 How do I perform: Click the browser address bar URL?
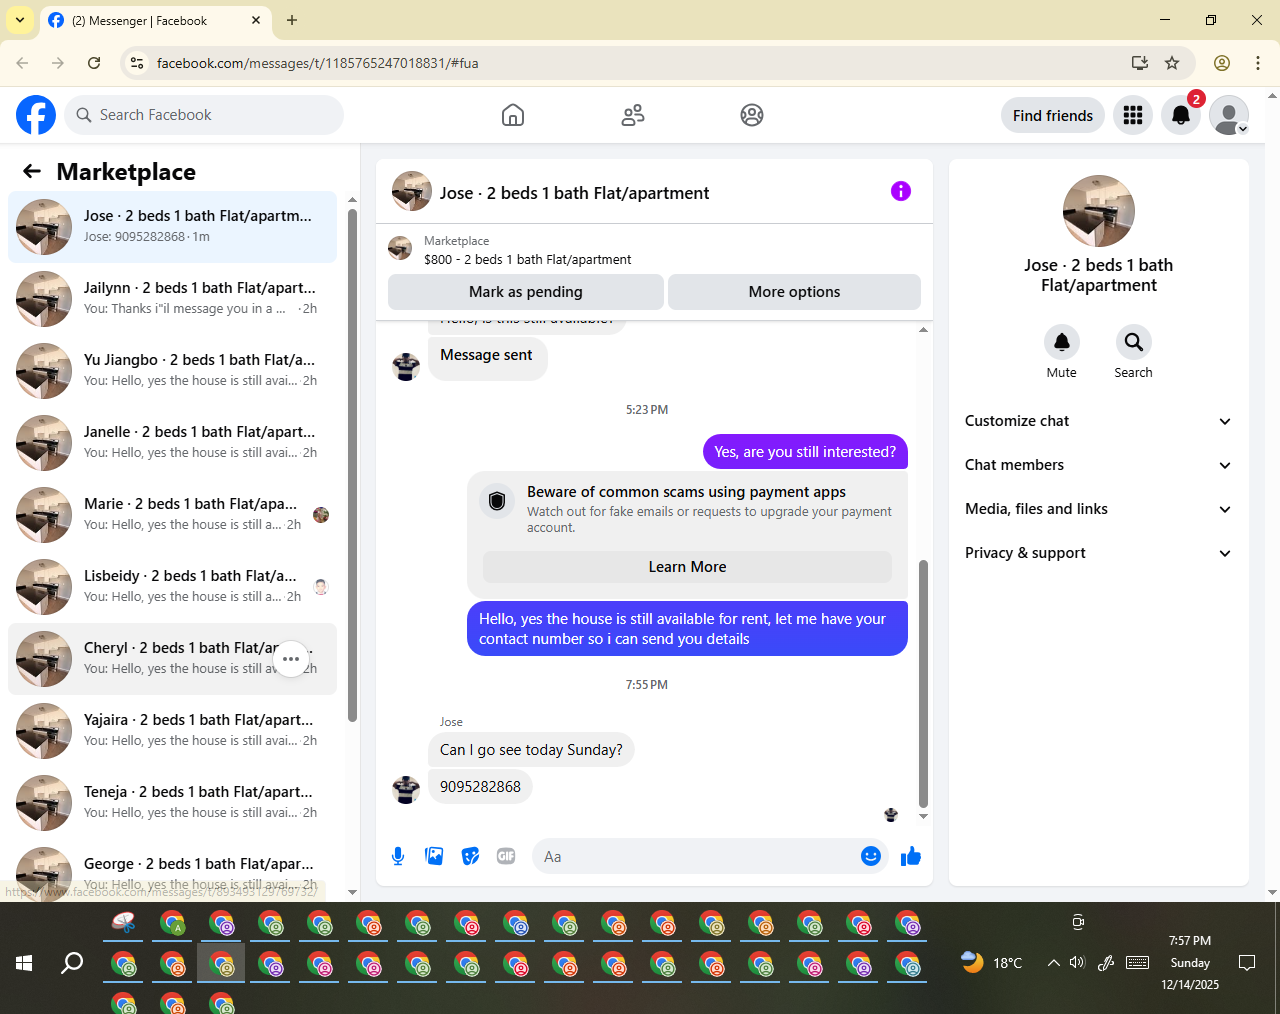(x=317, y=63)
